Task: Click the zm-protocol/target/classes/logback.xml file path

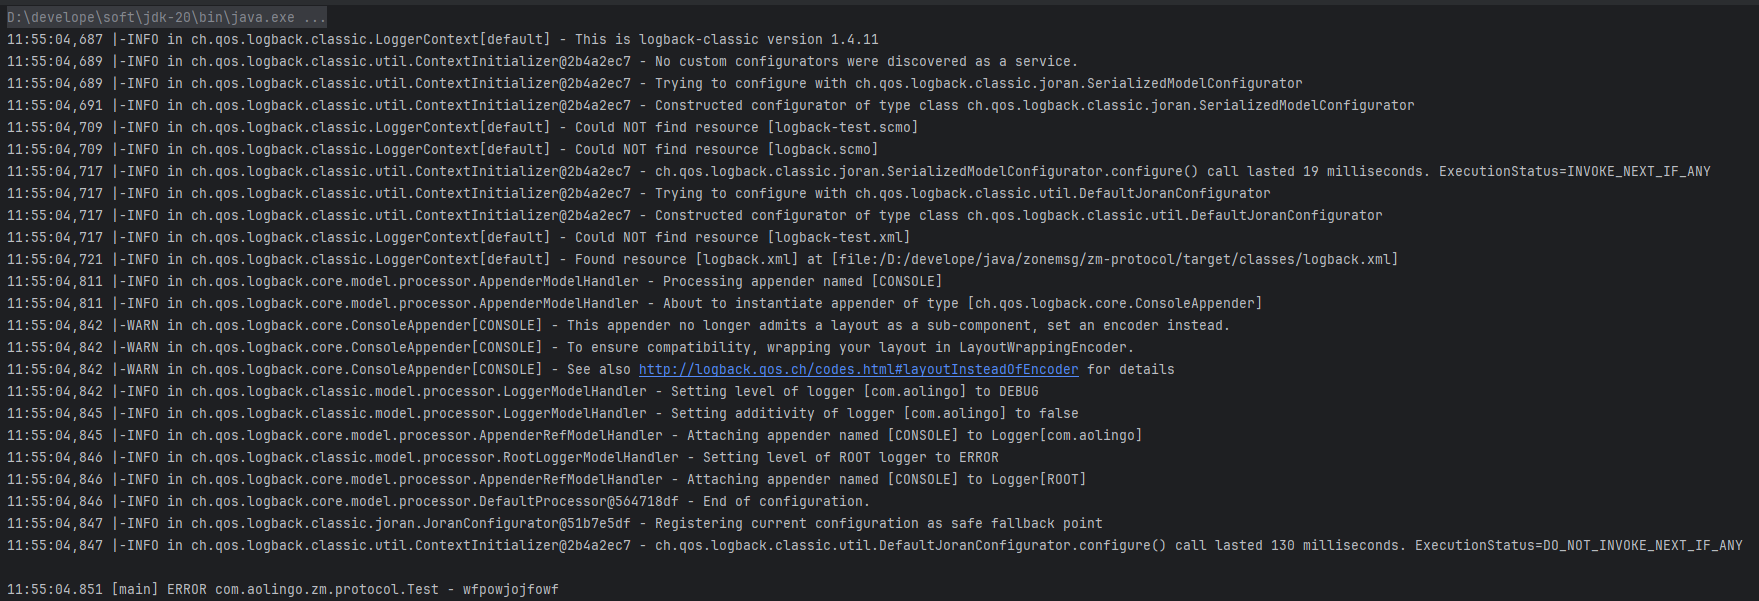Action: [x=1115, y=259]
